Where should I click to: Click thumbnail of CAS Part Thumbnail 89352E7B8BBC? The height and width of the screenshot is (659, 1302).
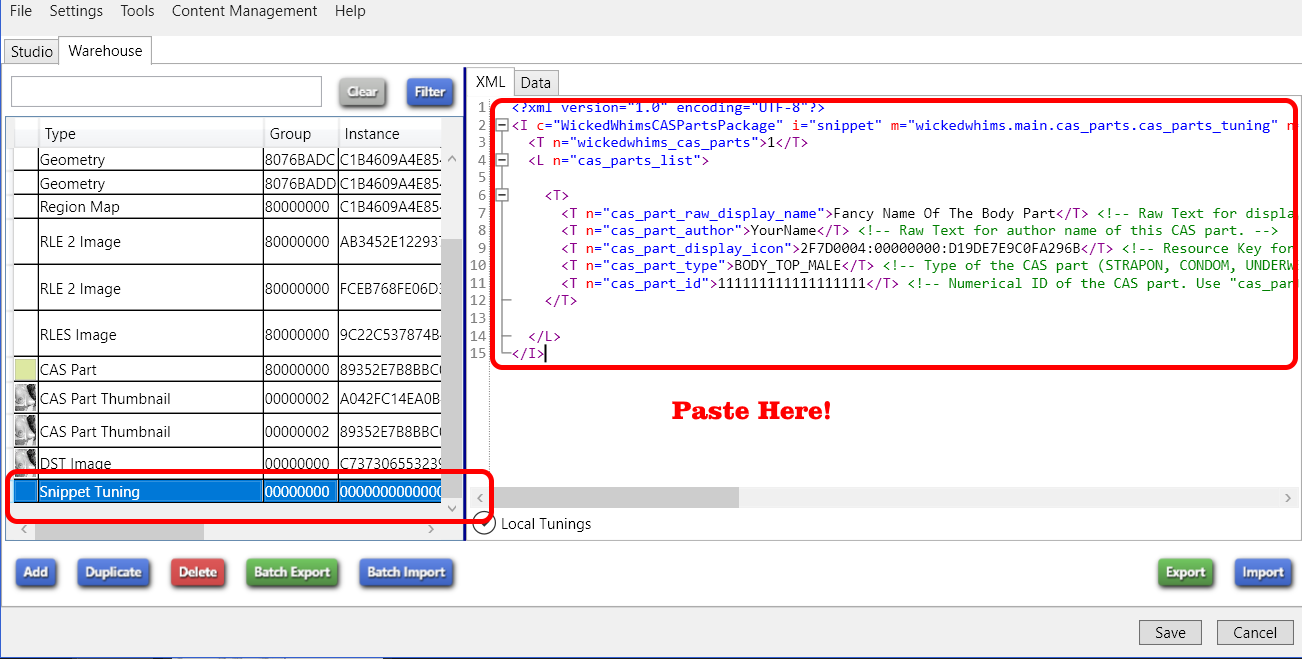(26, 431)
